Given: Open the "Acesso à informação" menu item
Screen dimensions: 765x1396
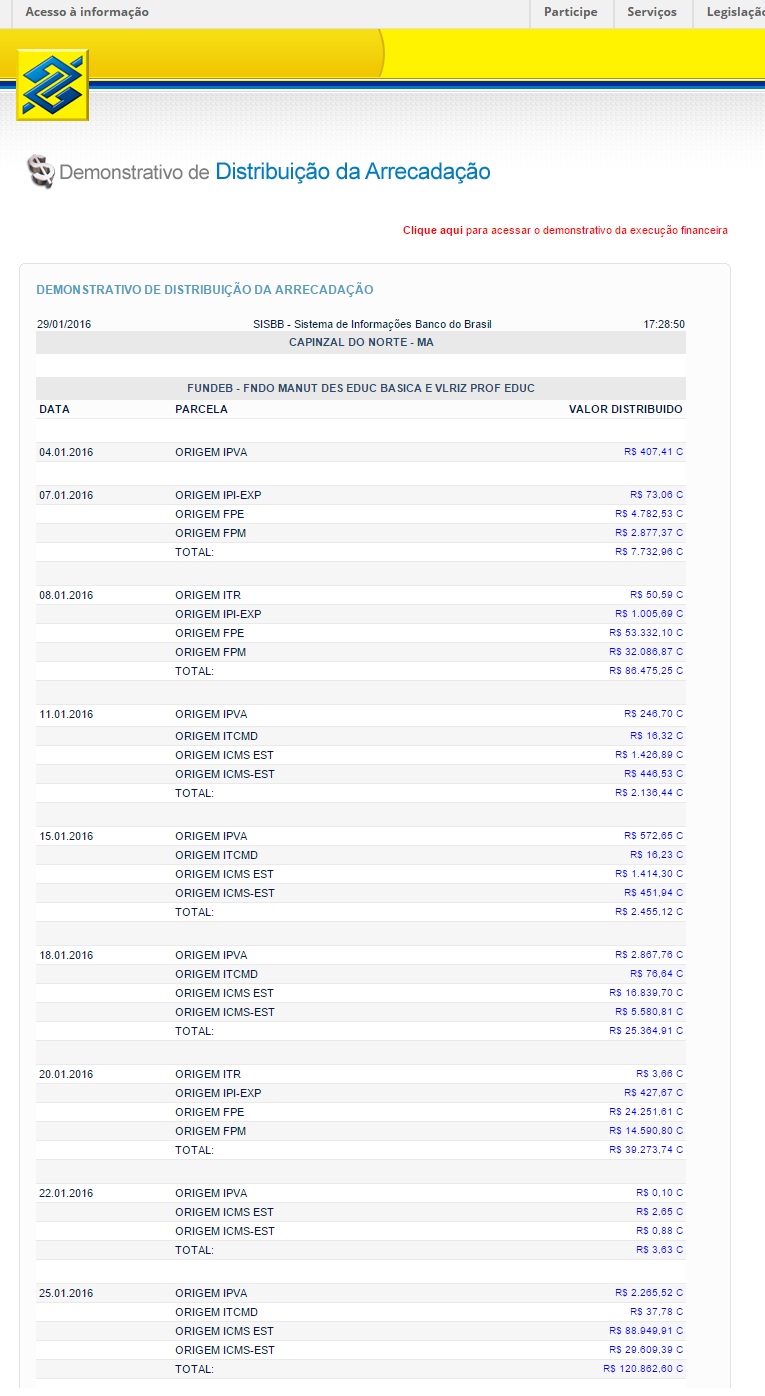Looking at the screenshot, I should (87, 12).
